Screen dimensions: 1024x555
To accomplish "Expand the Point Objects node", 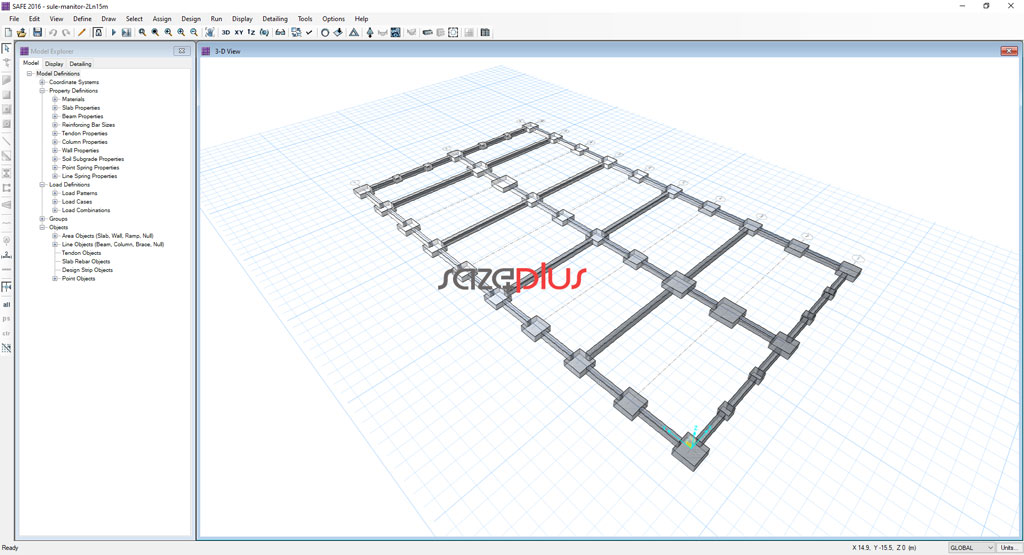I will (55, 279).
